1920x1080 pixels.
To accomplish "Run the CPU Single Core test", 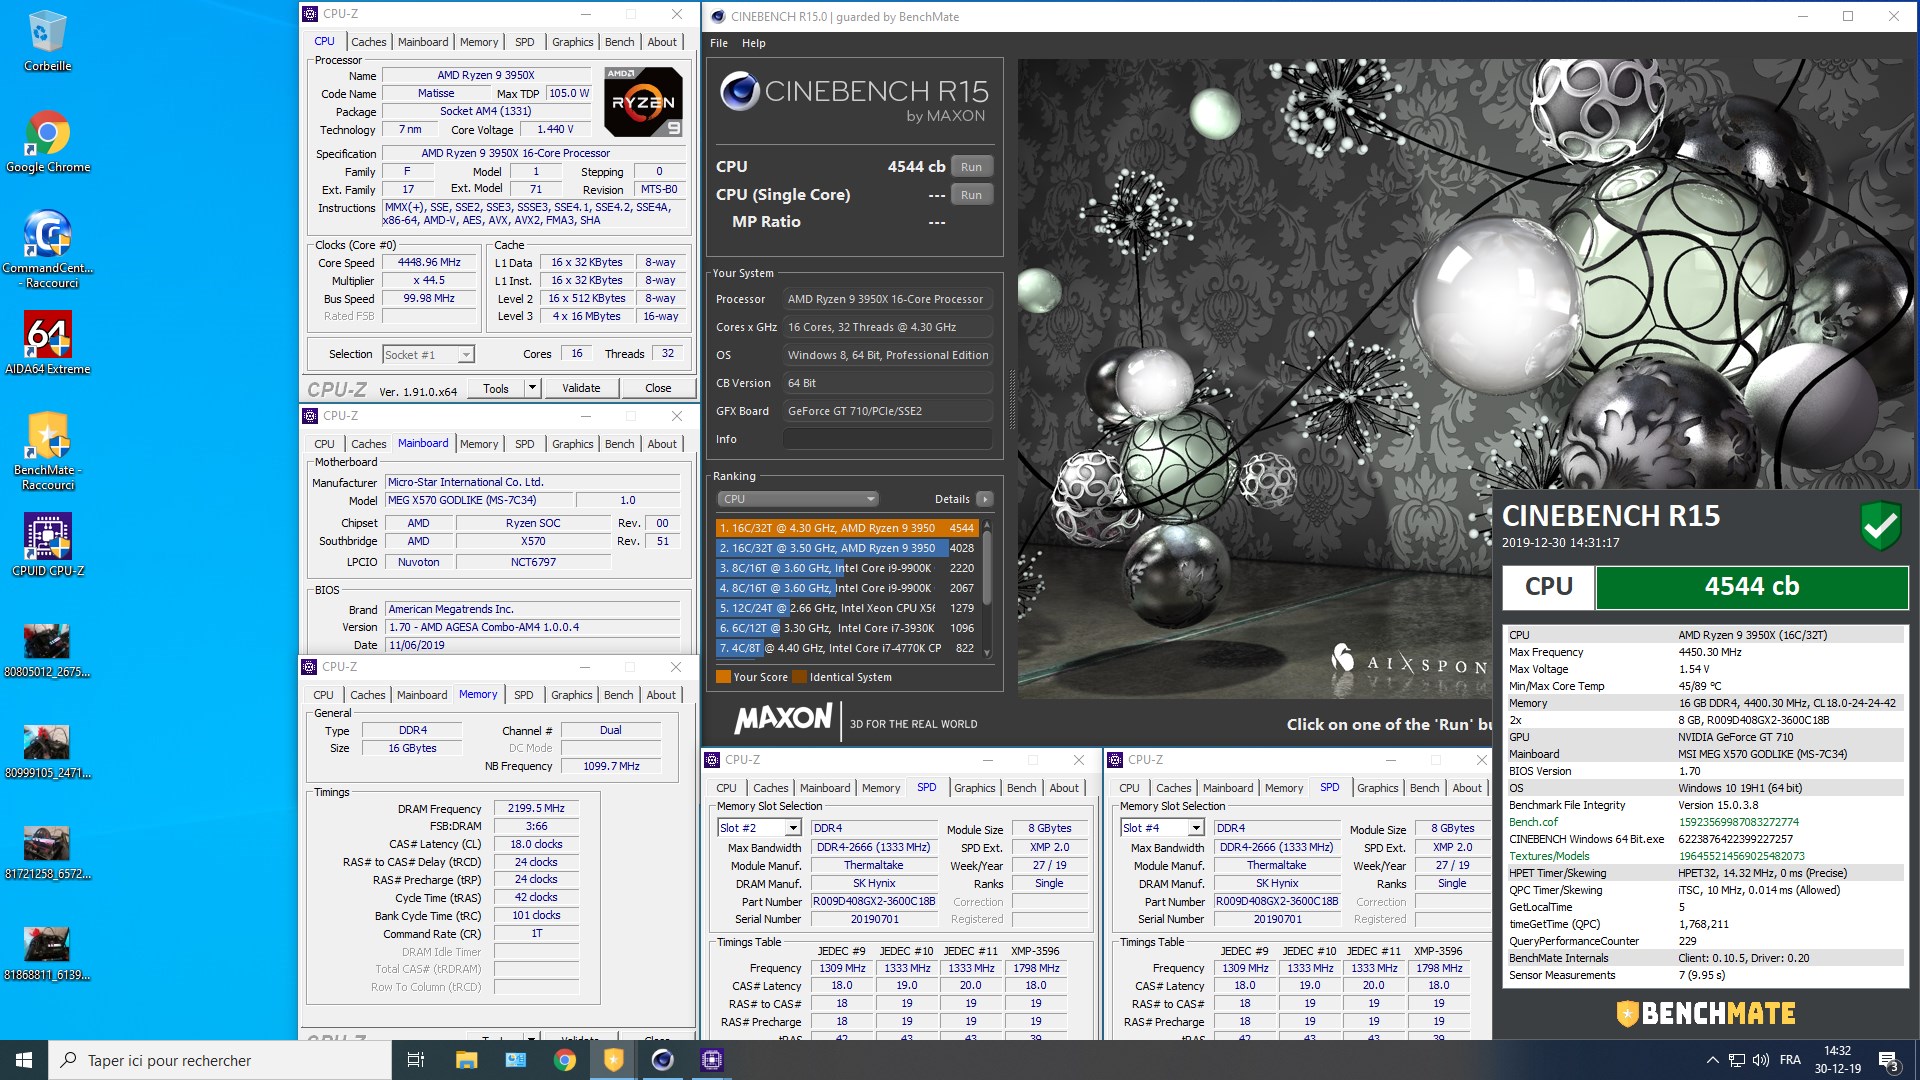I will pyautogui.click(x=971, y=195).
